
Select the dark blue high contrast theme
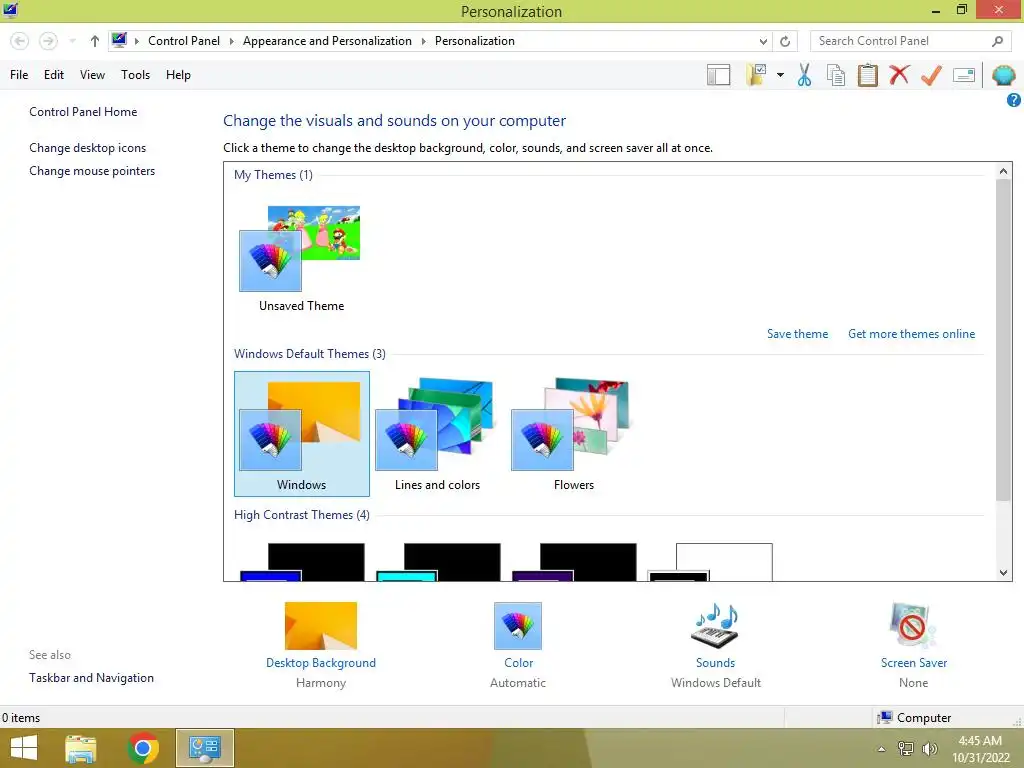click(302, 562)
